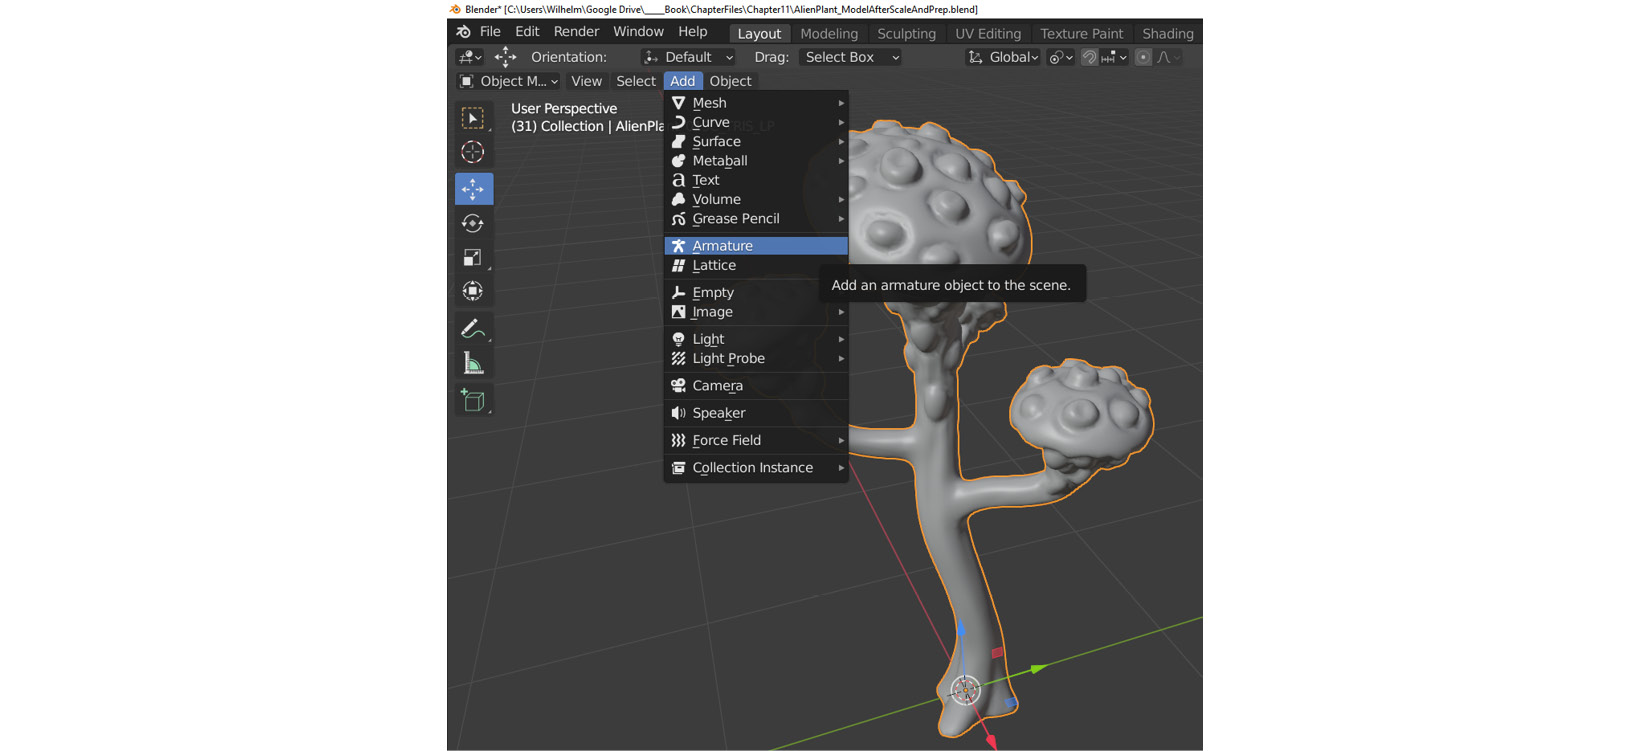1650x751 pixels.
Task: Switch to the Shading workspace tab
Action: [x=1168, y=33]
